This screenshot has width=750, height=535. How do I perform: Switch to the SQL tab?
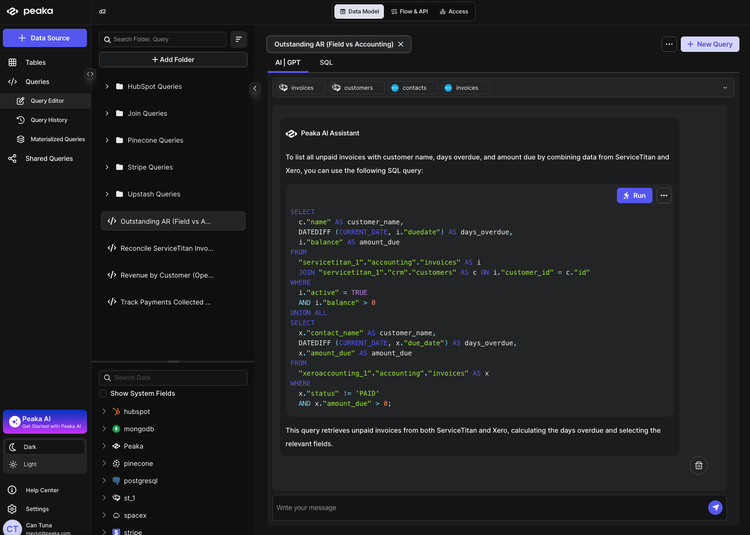point(326,62)
